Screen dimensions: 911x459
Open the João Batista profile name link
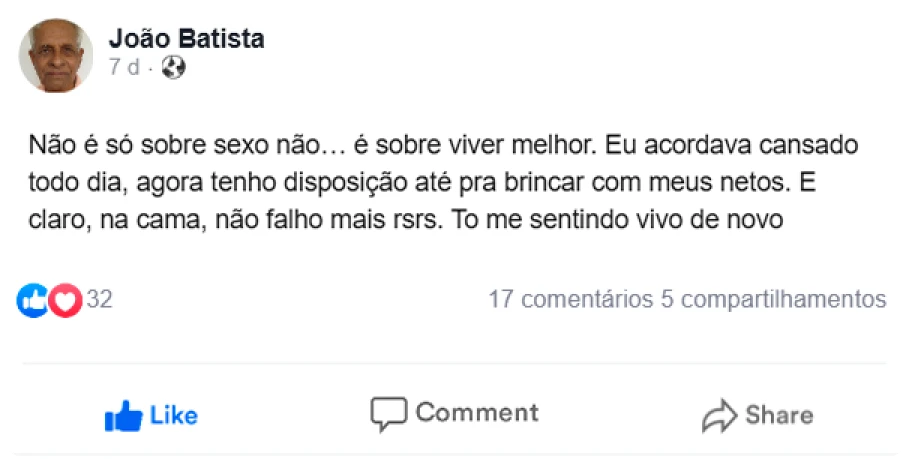186,39
